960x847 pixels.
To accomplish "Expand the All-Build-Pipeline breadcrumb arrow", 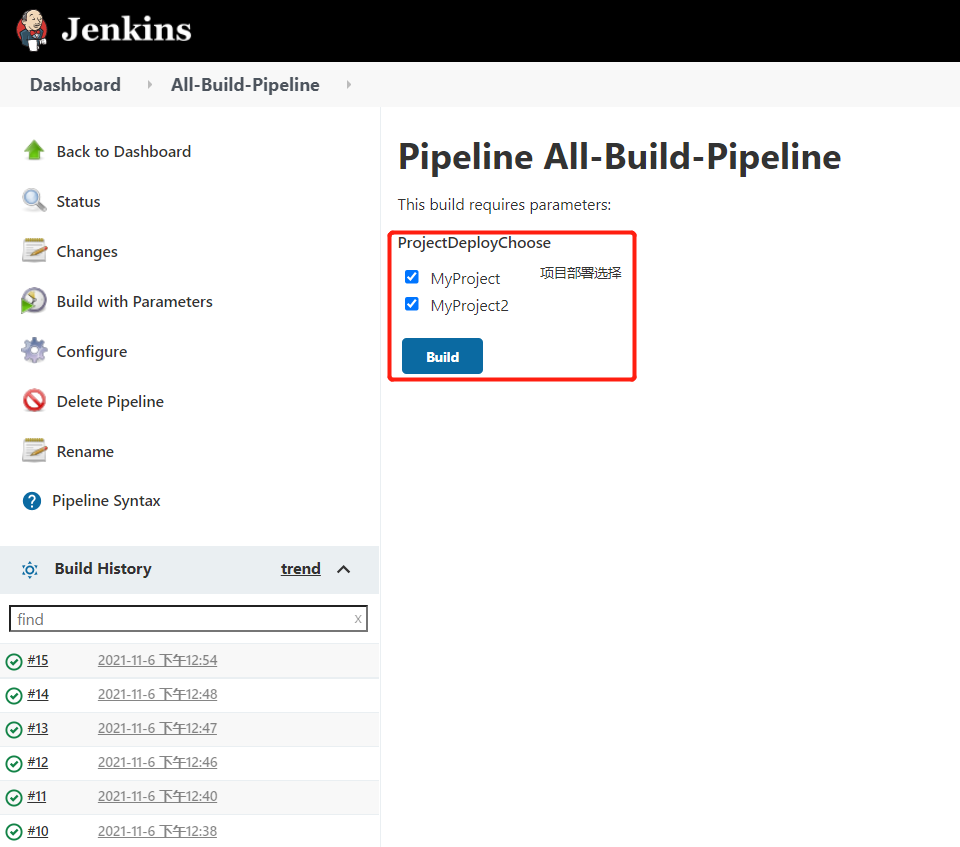I will tap(349, 85).
